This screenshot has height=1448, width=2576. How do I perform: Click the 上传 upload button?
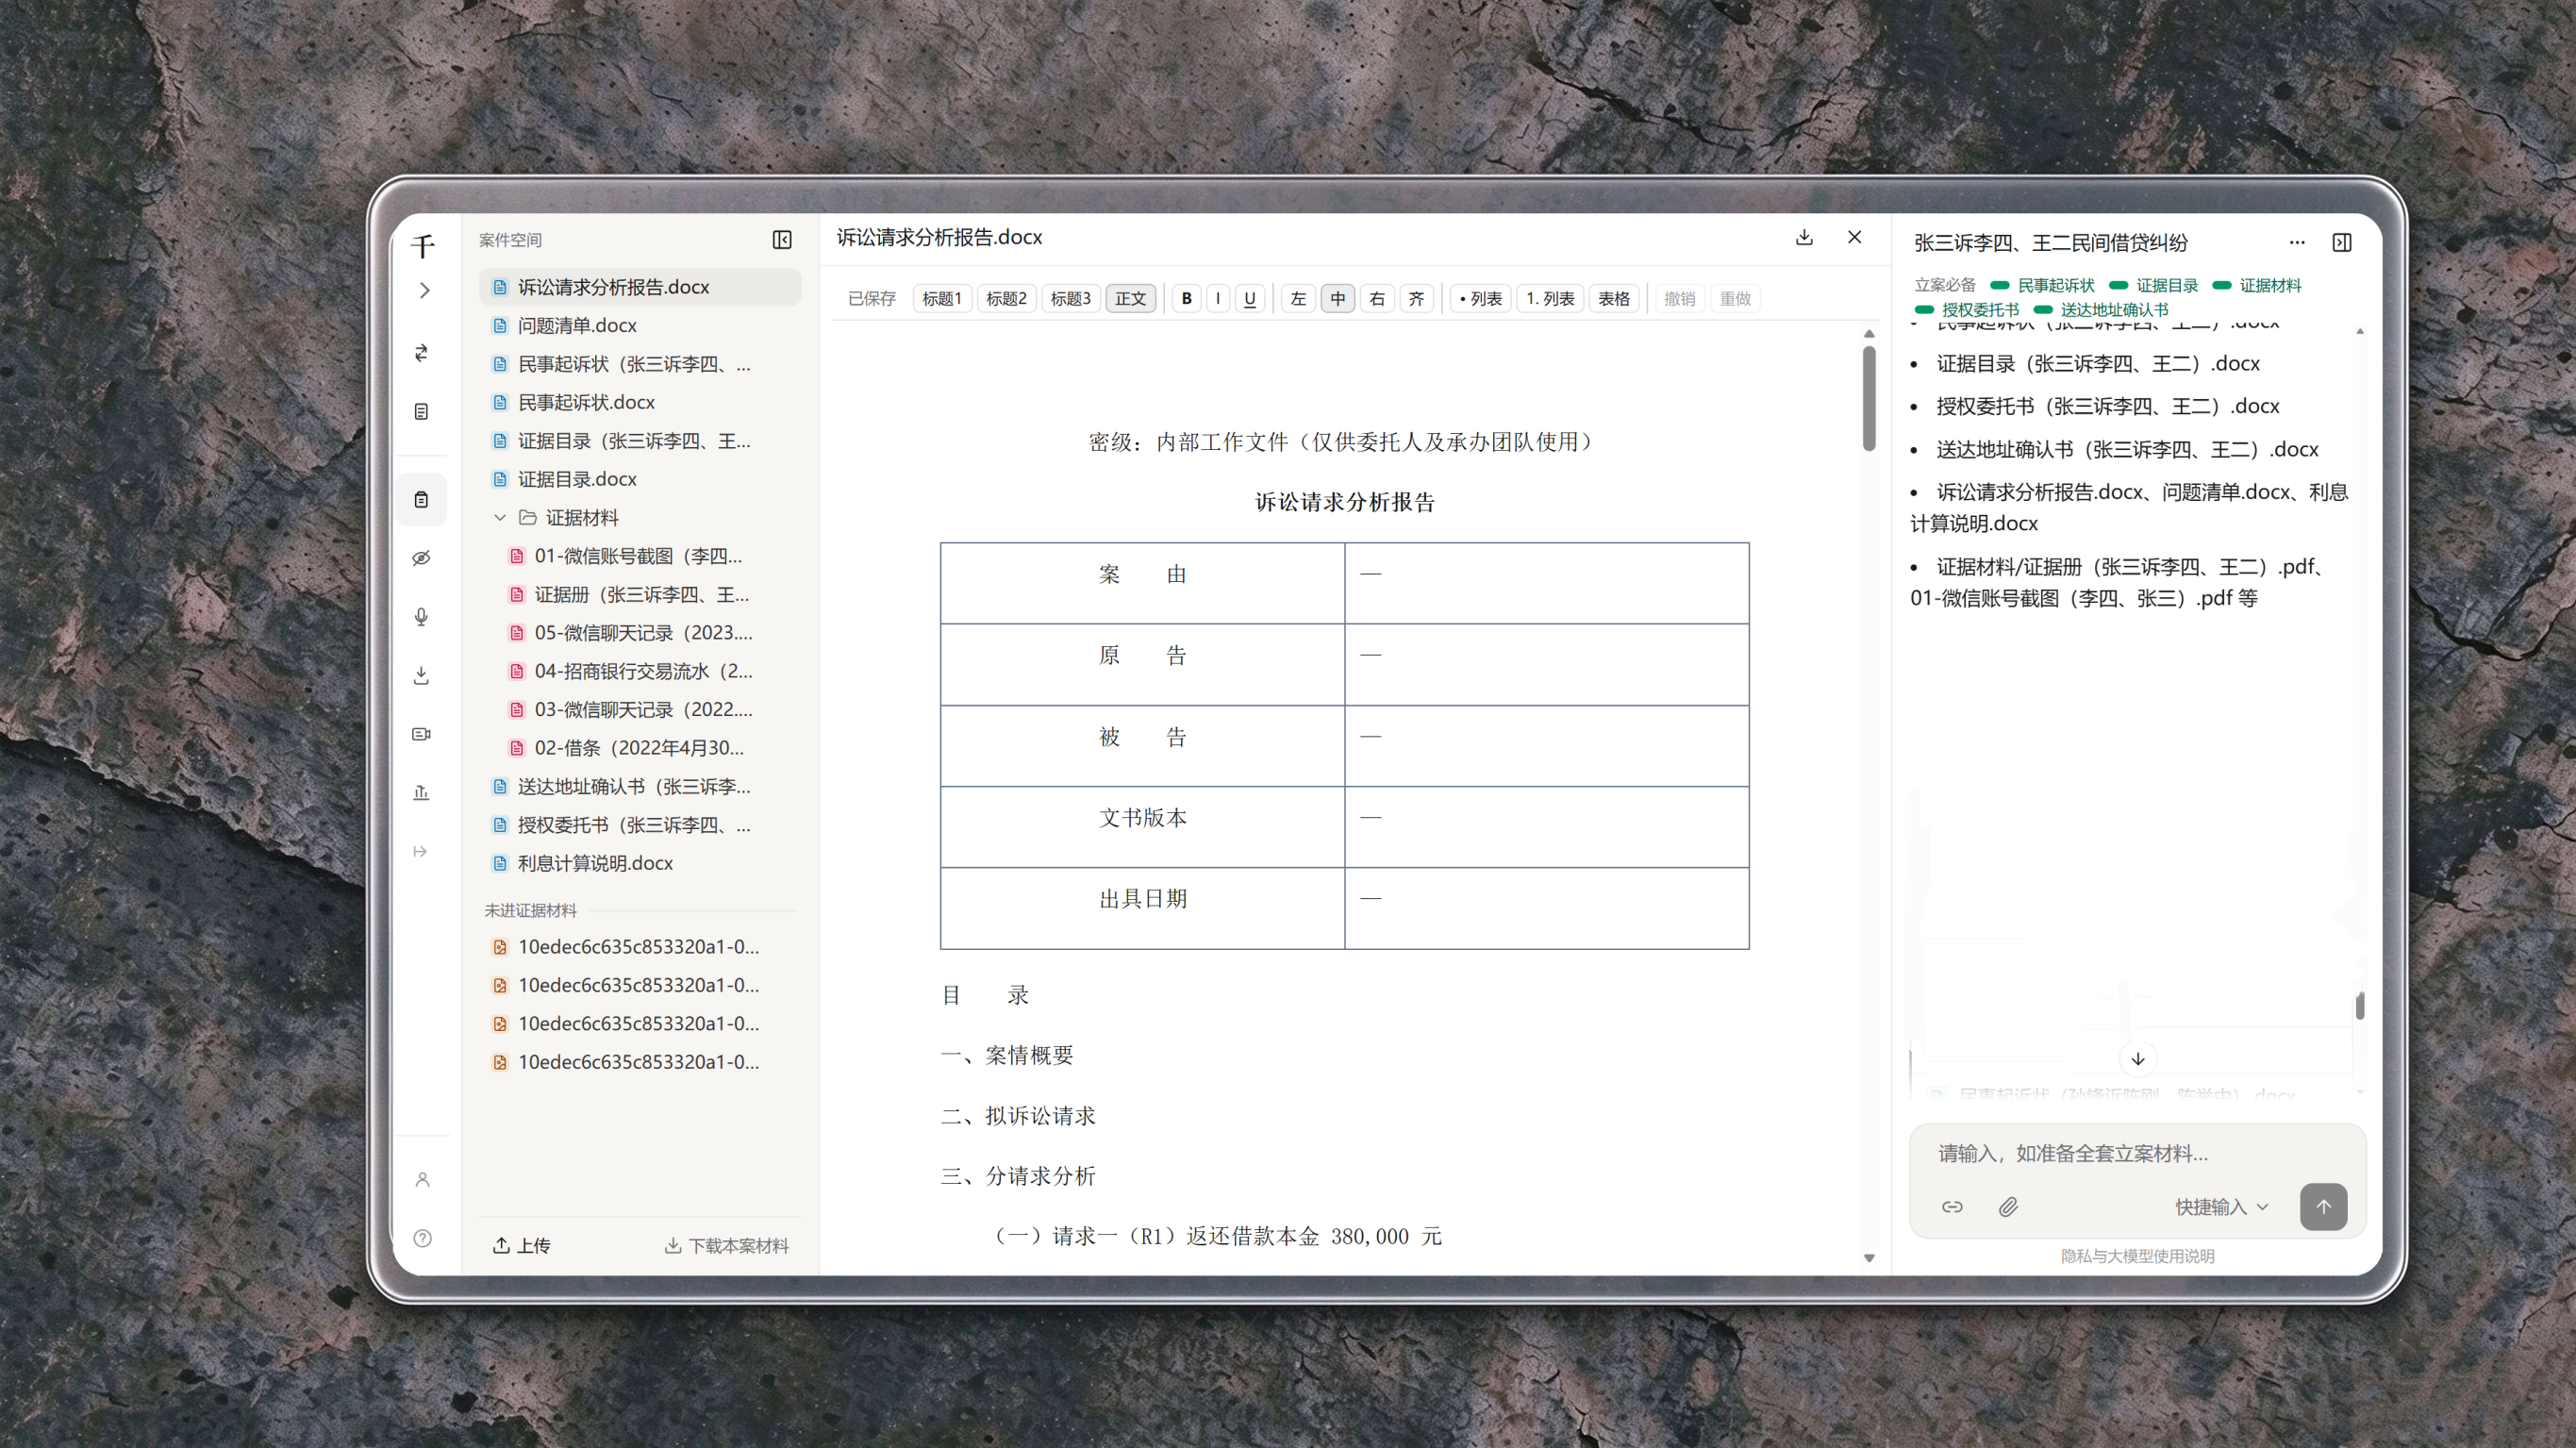point(521,1245)
